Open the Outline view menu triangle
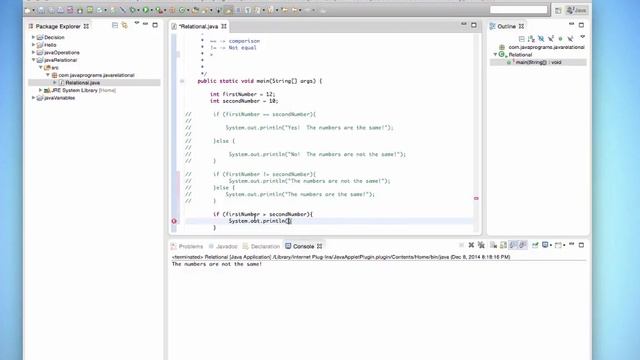This screenshot has width=640, height=360. point(582,37)
